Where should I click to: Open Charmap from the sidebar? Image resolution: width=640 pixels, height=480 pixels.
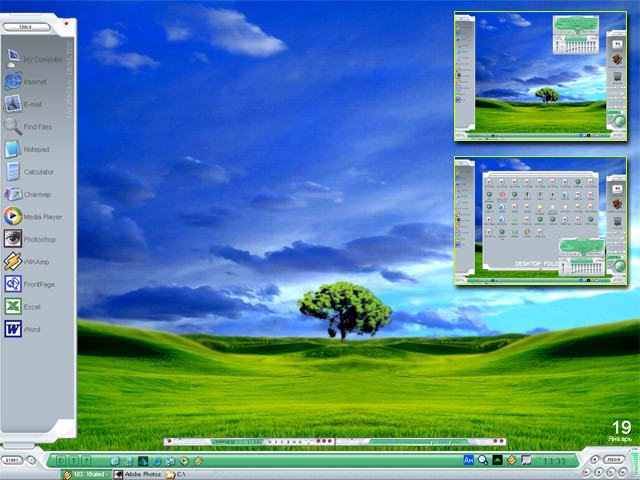click(28, 194)
